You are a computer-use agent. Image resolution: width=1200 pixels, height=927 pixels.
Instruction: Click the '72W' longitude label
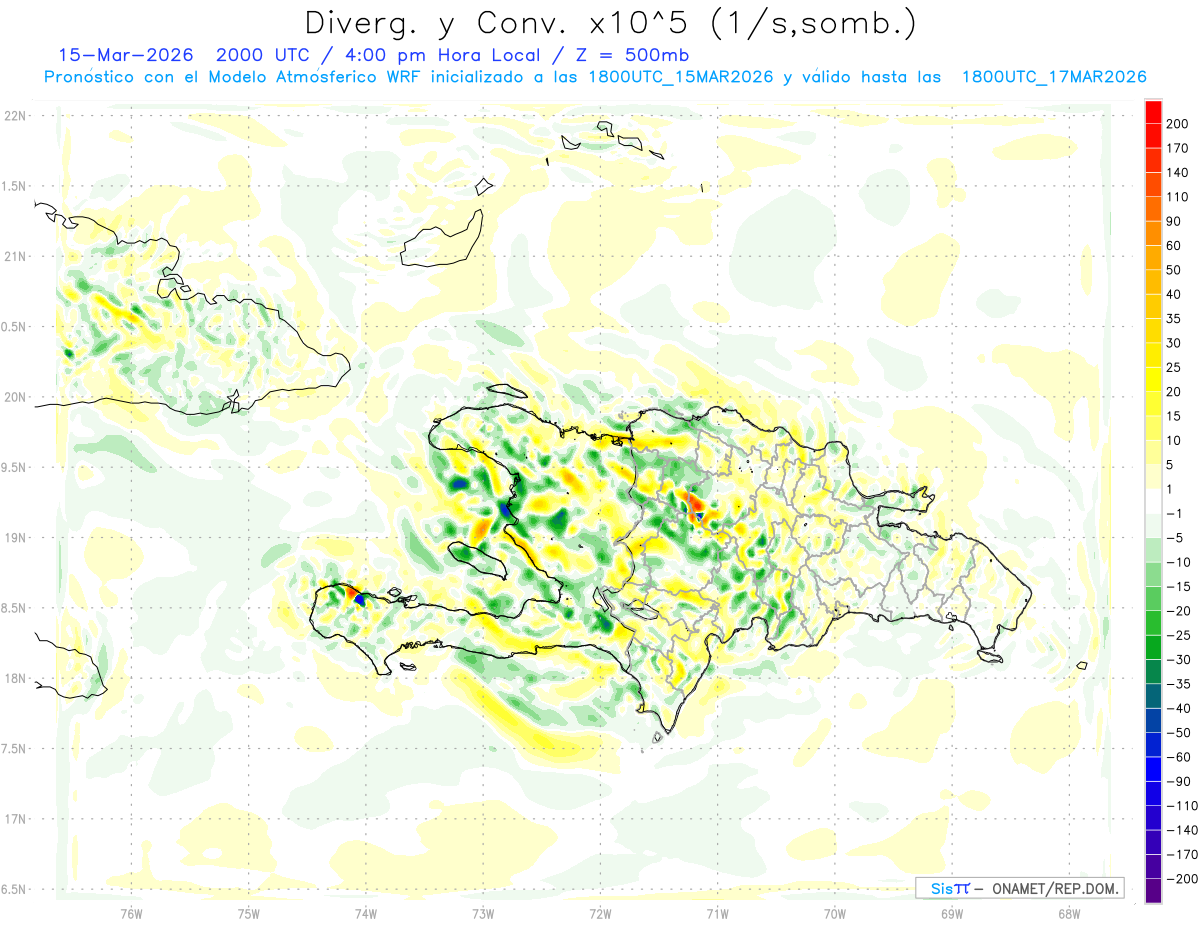point(600,913)
